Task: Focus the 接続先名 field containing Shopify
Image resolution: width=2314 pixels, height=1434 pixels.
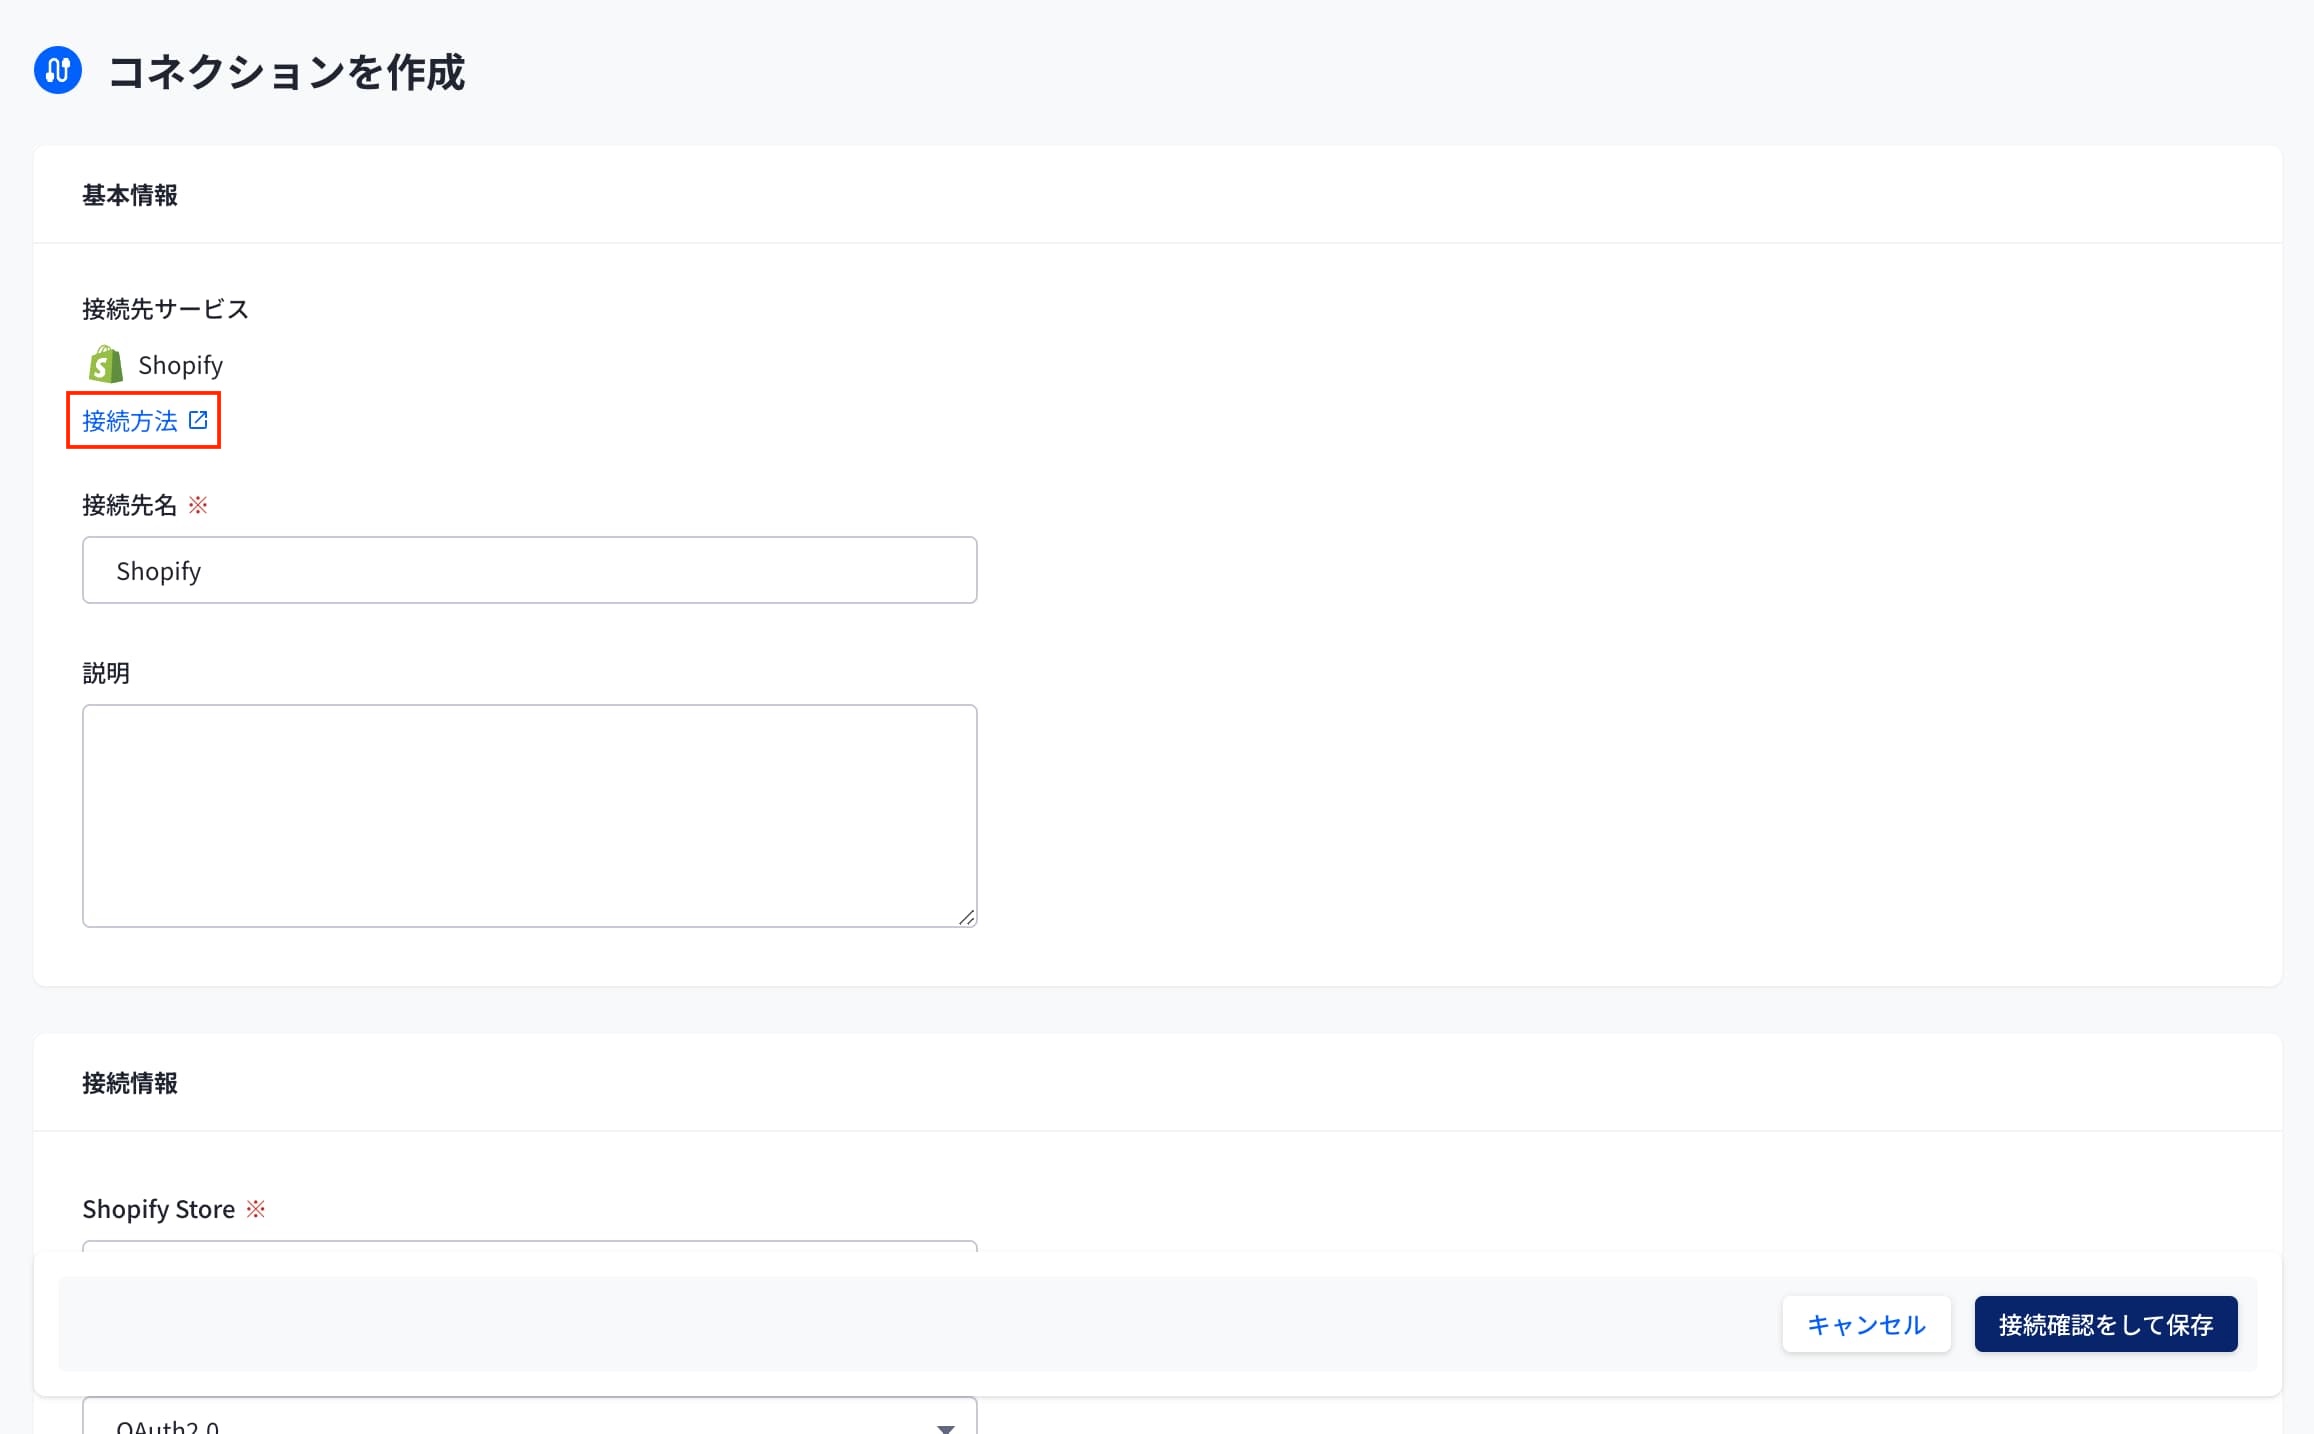Action: 529,570
